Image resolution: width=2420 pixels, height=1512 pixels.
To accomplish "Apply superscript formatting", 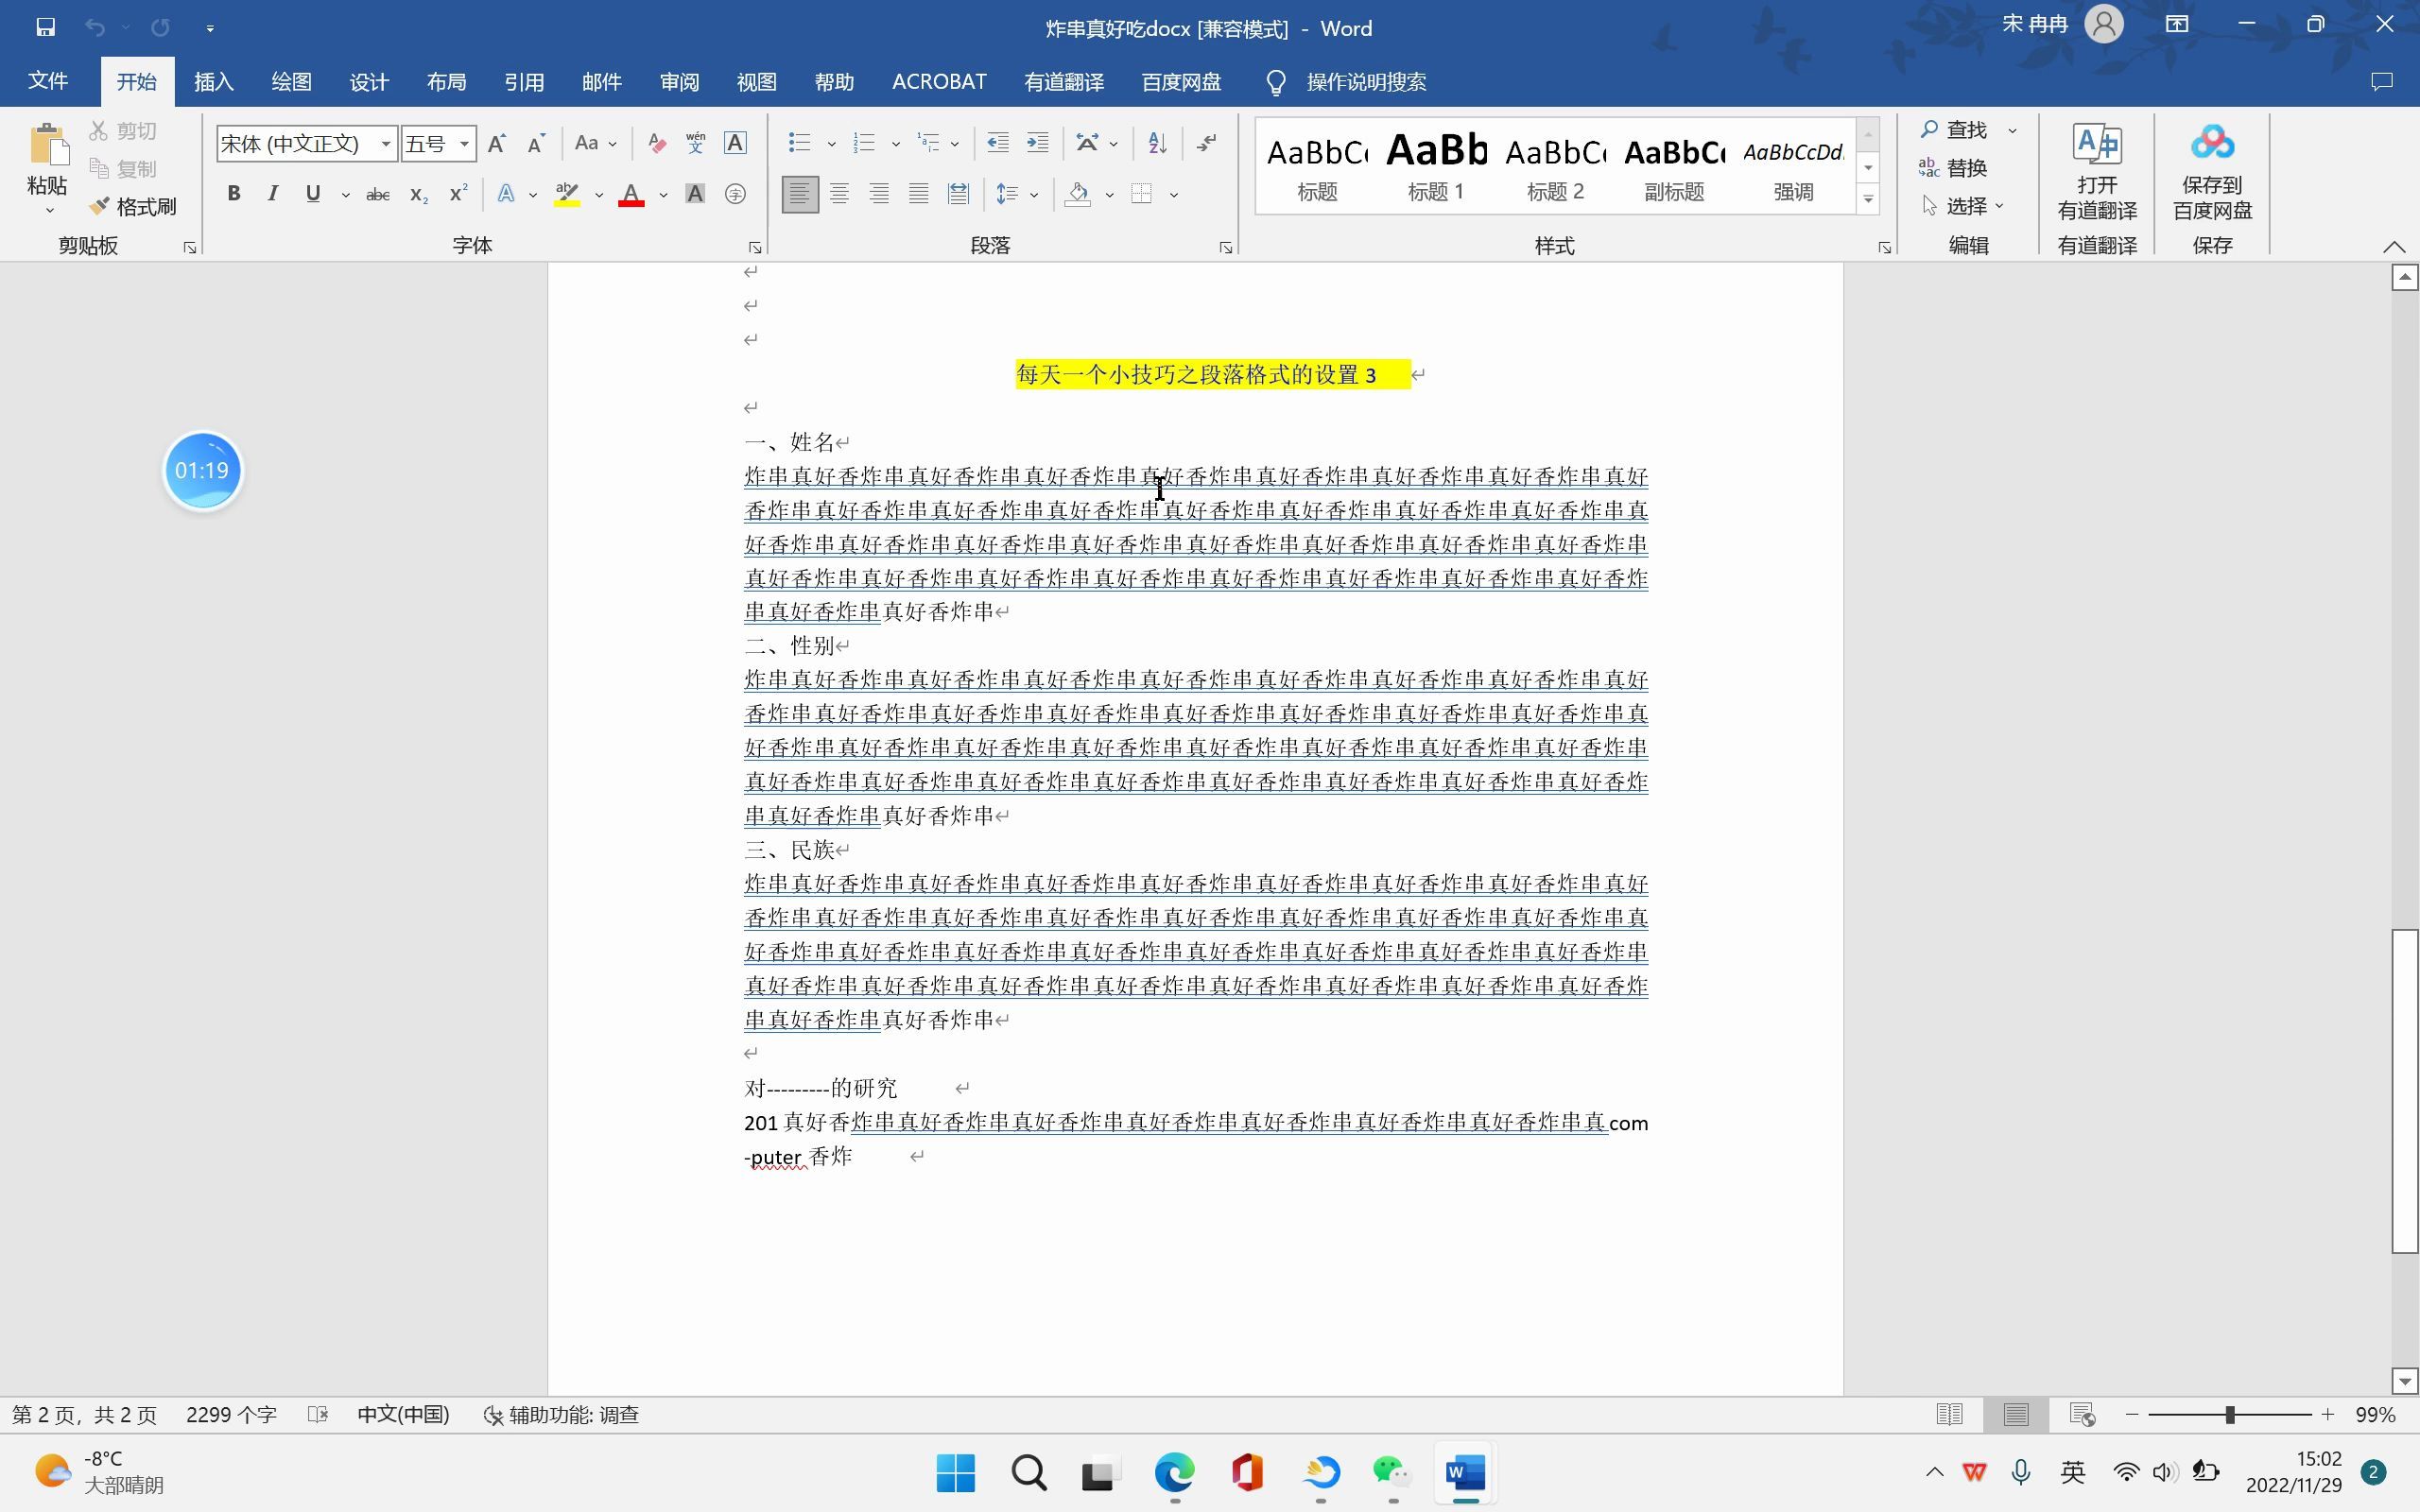I will [x=458, y=194].
